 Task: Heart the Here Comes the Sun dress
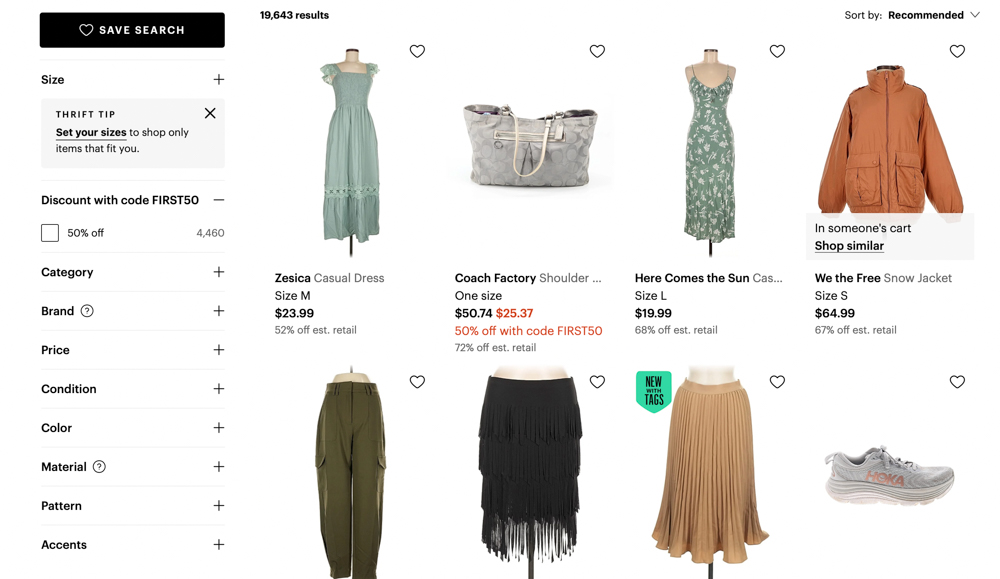point(777,51)
